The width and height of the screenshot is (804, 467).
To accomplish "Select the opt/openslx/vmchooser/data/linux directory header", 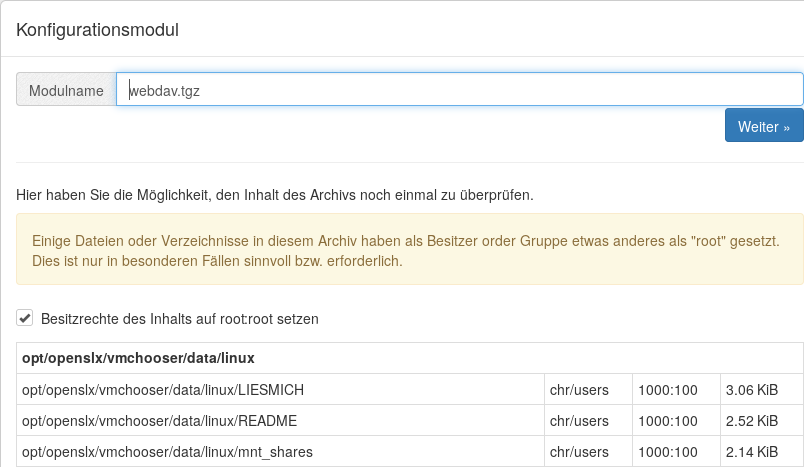I will click(x=139, y=358).
